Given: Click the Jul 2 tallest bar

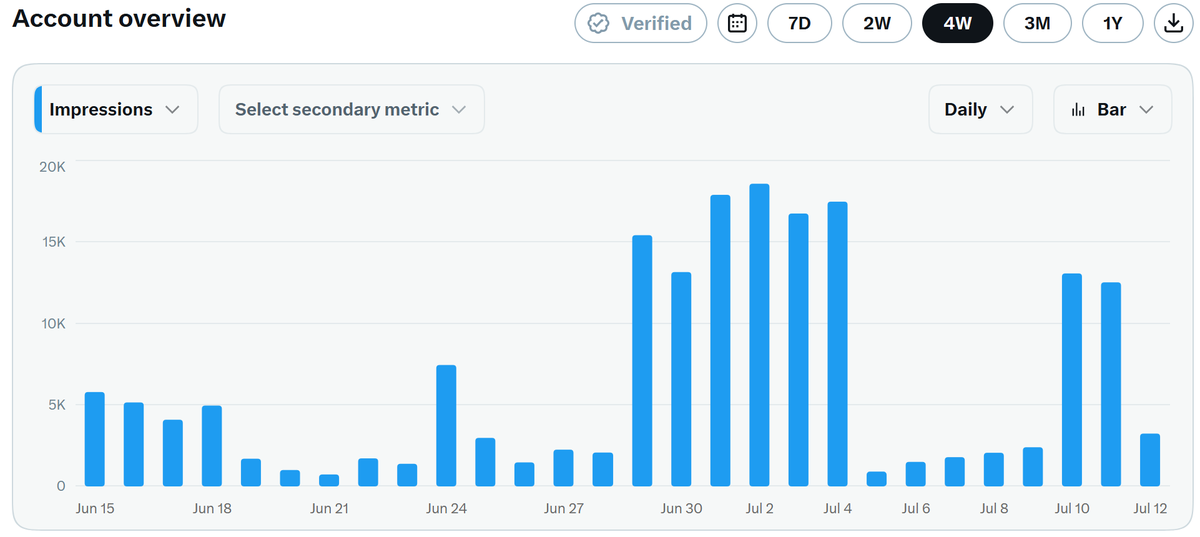Looking at the screenshot, I should pyautogui.click(x=759, y=335).
